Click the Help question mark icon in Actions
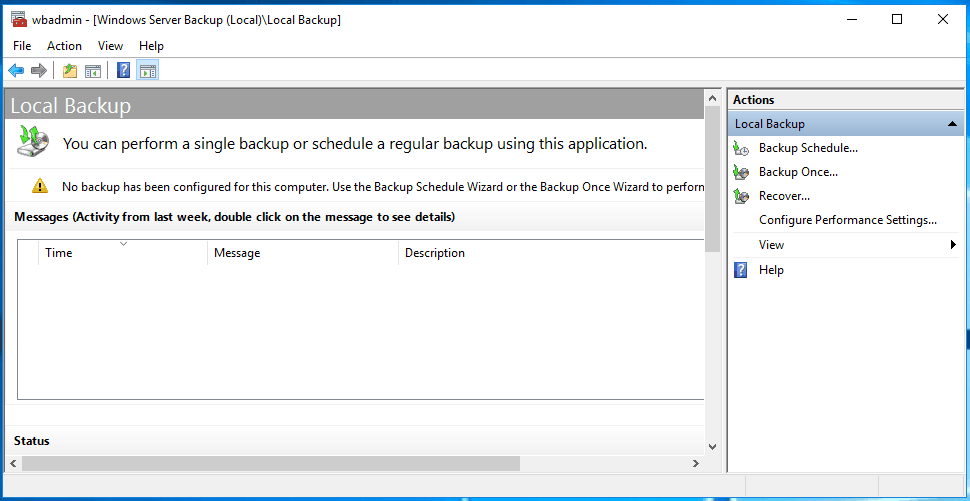The width and height of the screenshot is (970, 501). click(x=740, y=270)
